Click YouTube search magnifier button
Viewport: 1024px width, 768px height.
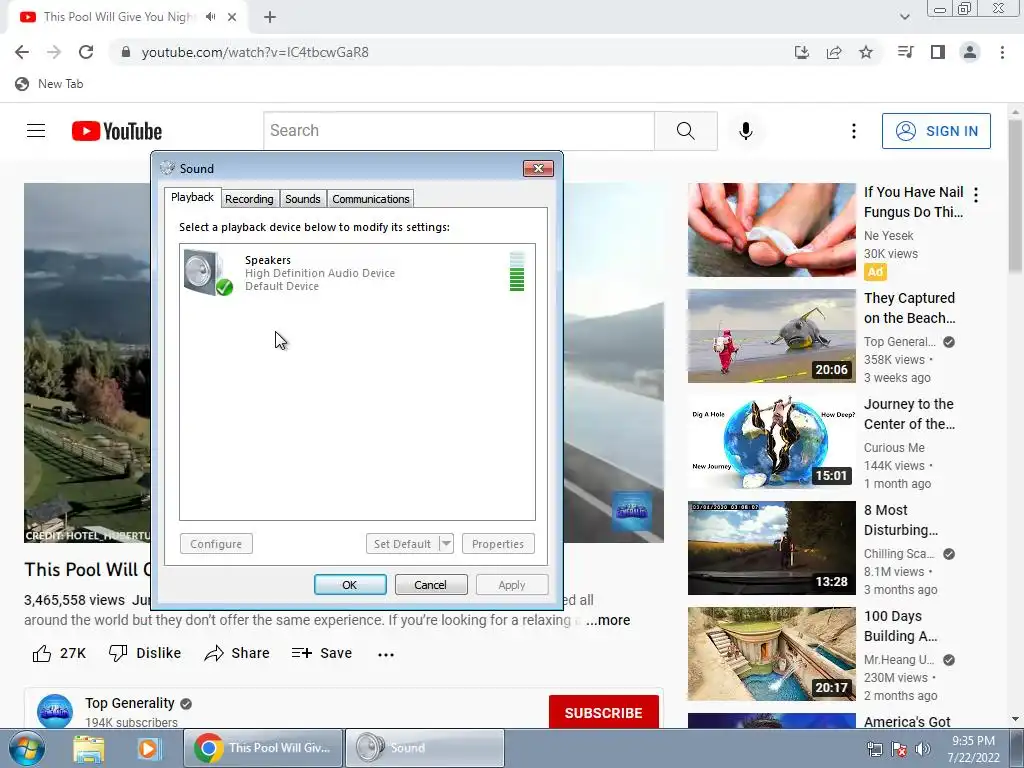click(686, 131)
